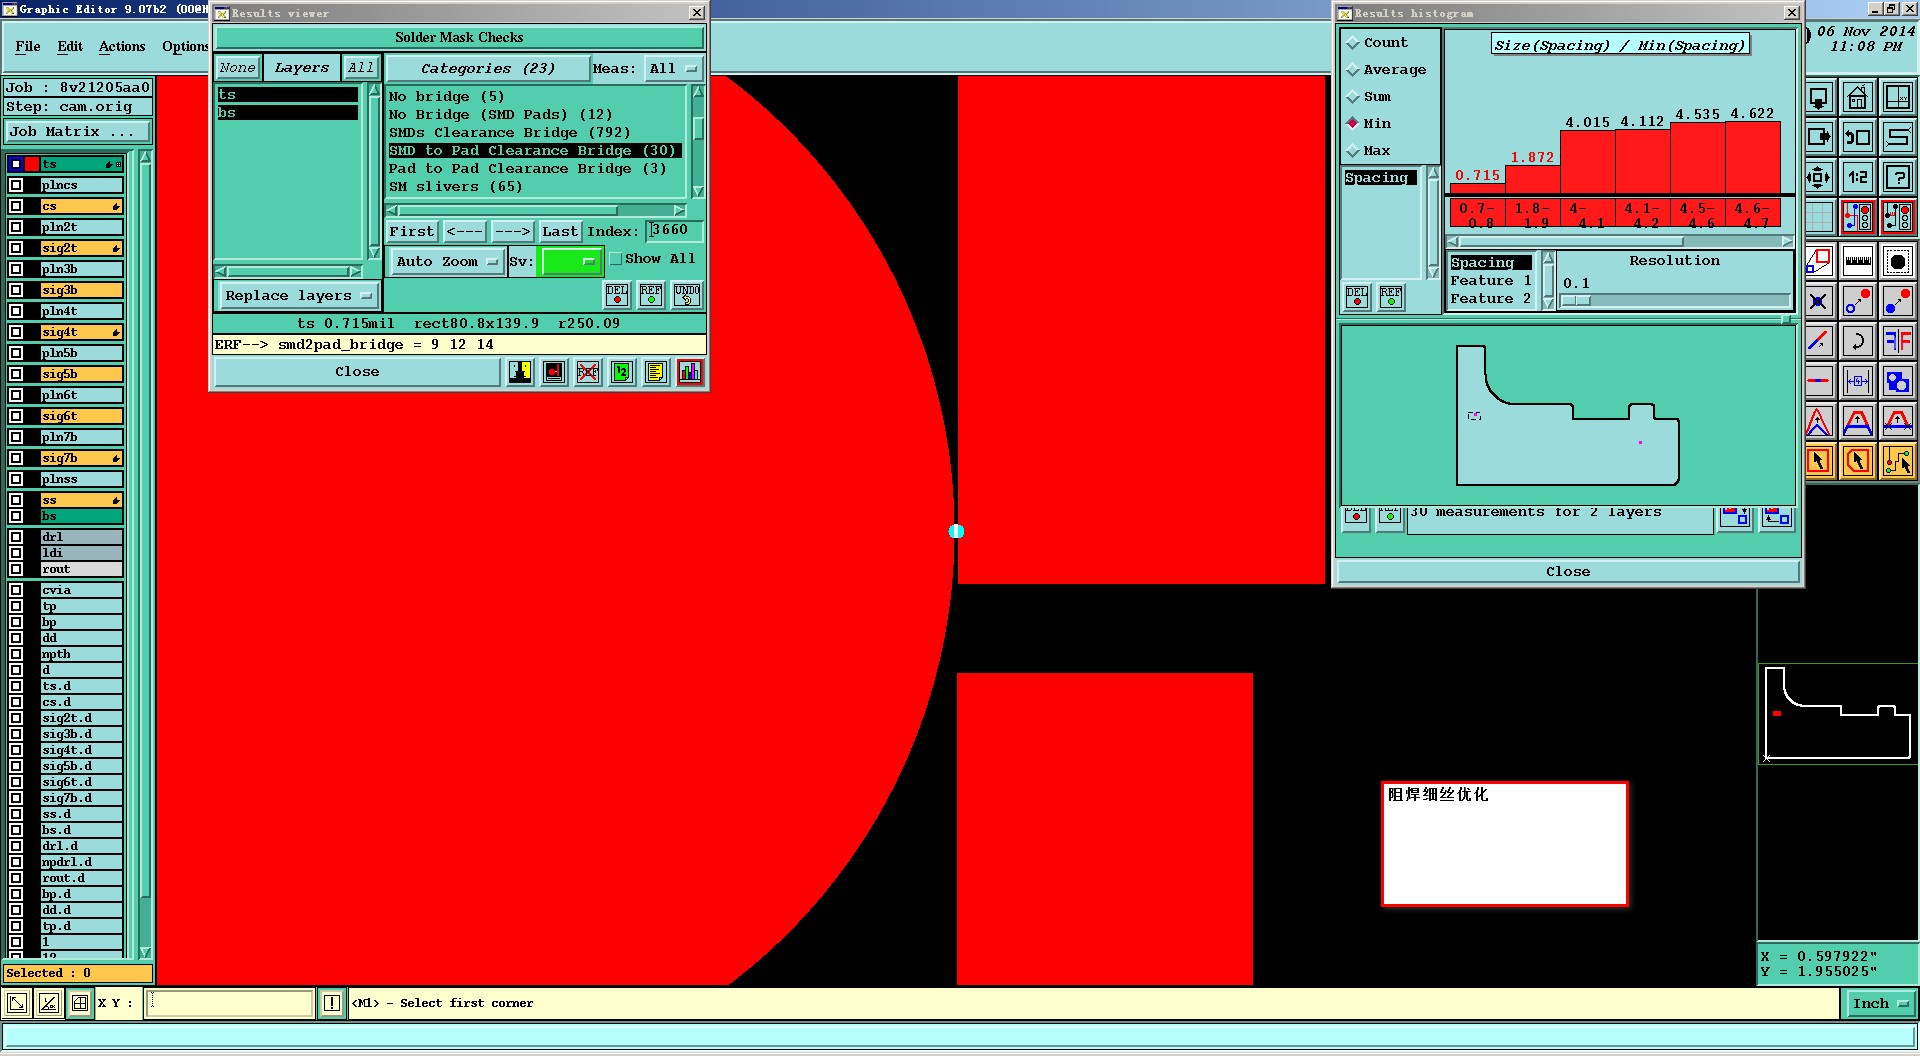
Task: Click the Index input field
Action: coord(673,231)
